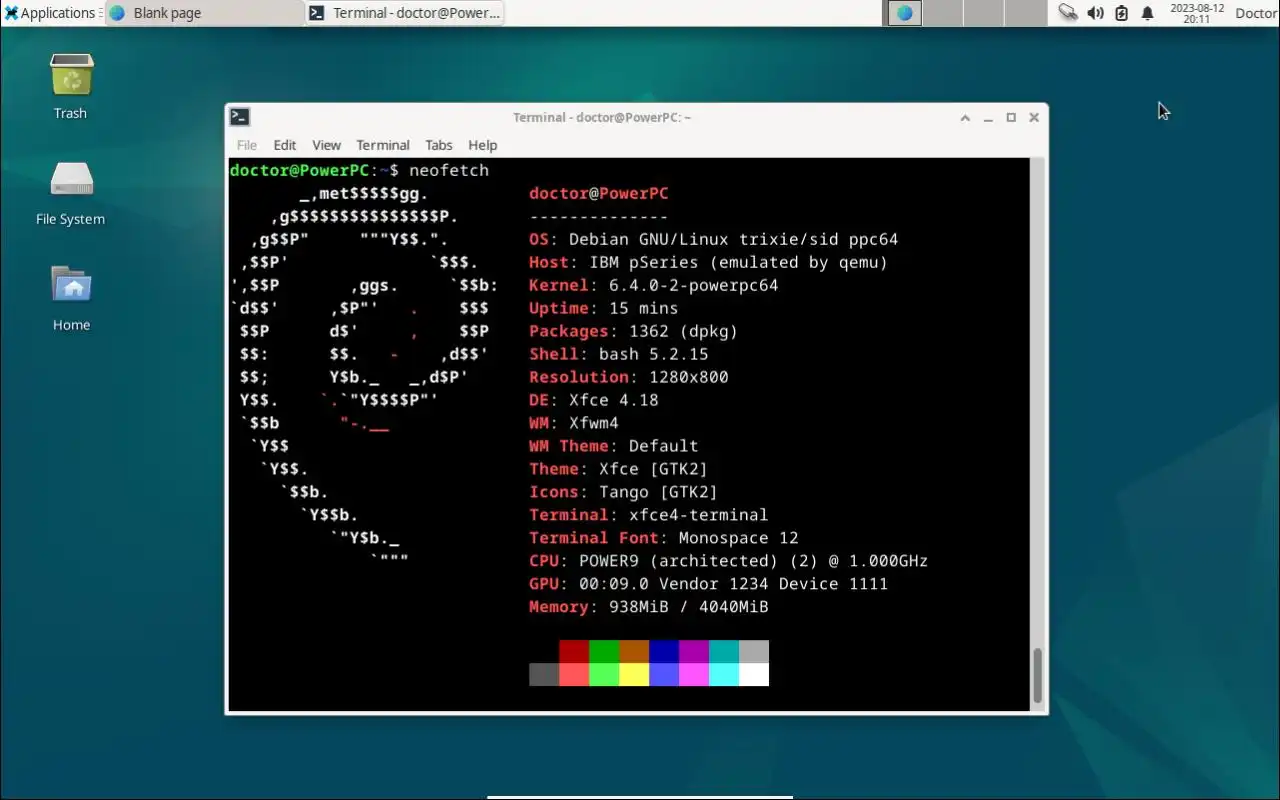
Task: Click the terminal window title 'Terminal - doctor@PowerPC: ~'
Action: (602, 117)
